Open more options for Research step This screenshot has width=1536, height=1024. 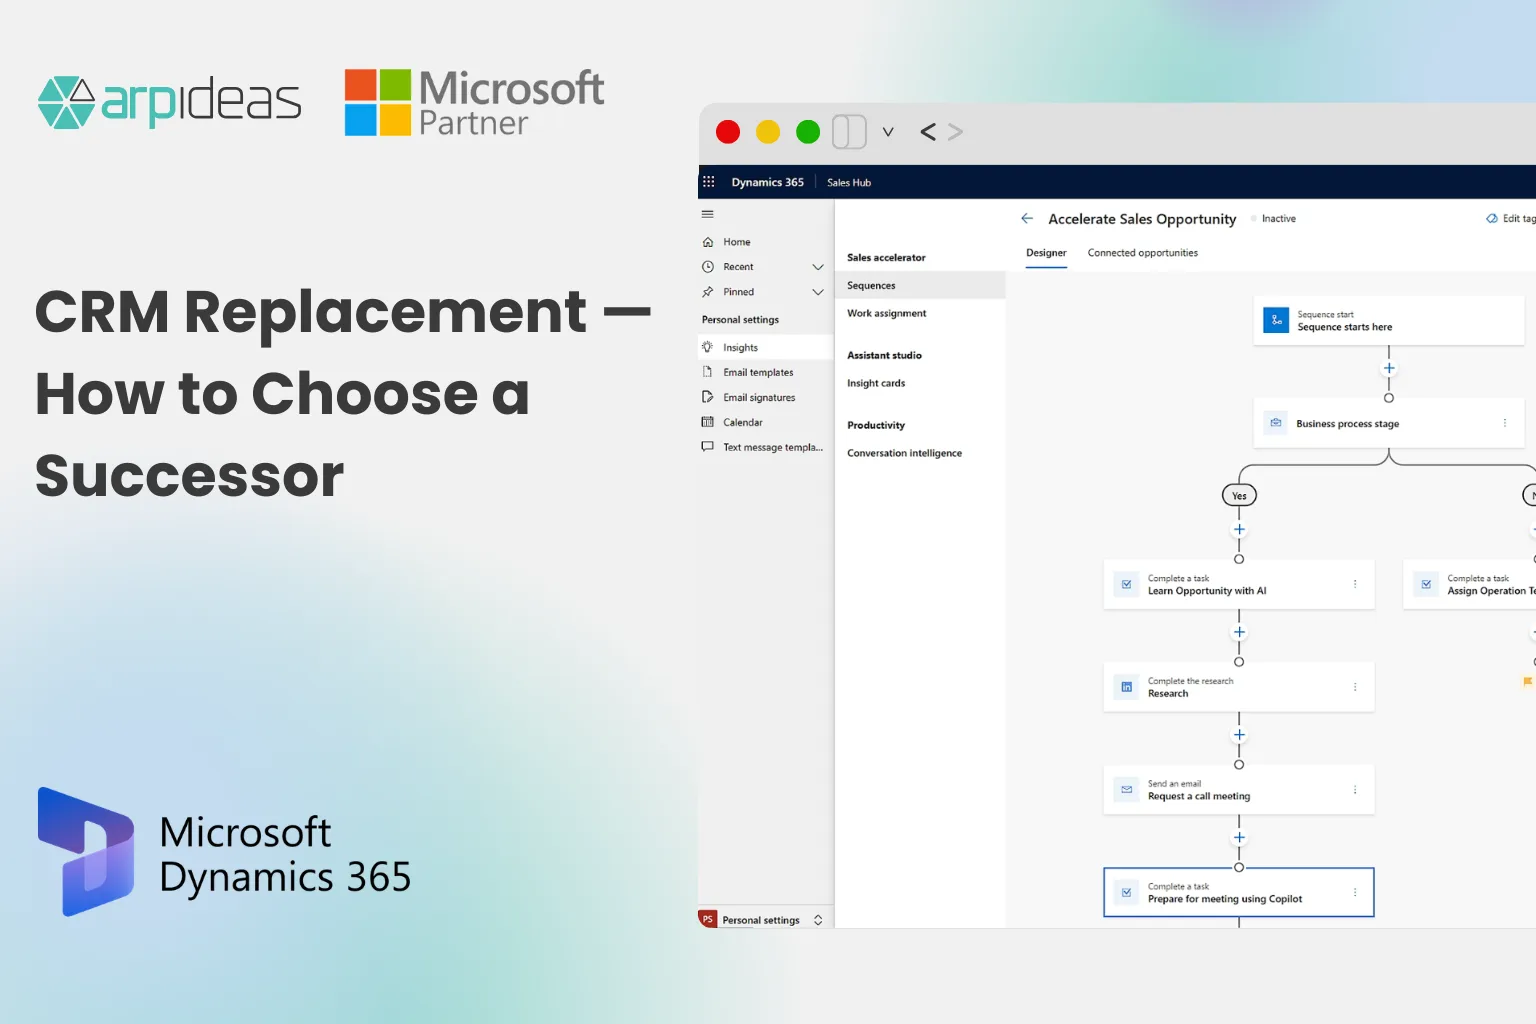(1355, 687)
